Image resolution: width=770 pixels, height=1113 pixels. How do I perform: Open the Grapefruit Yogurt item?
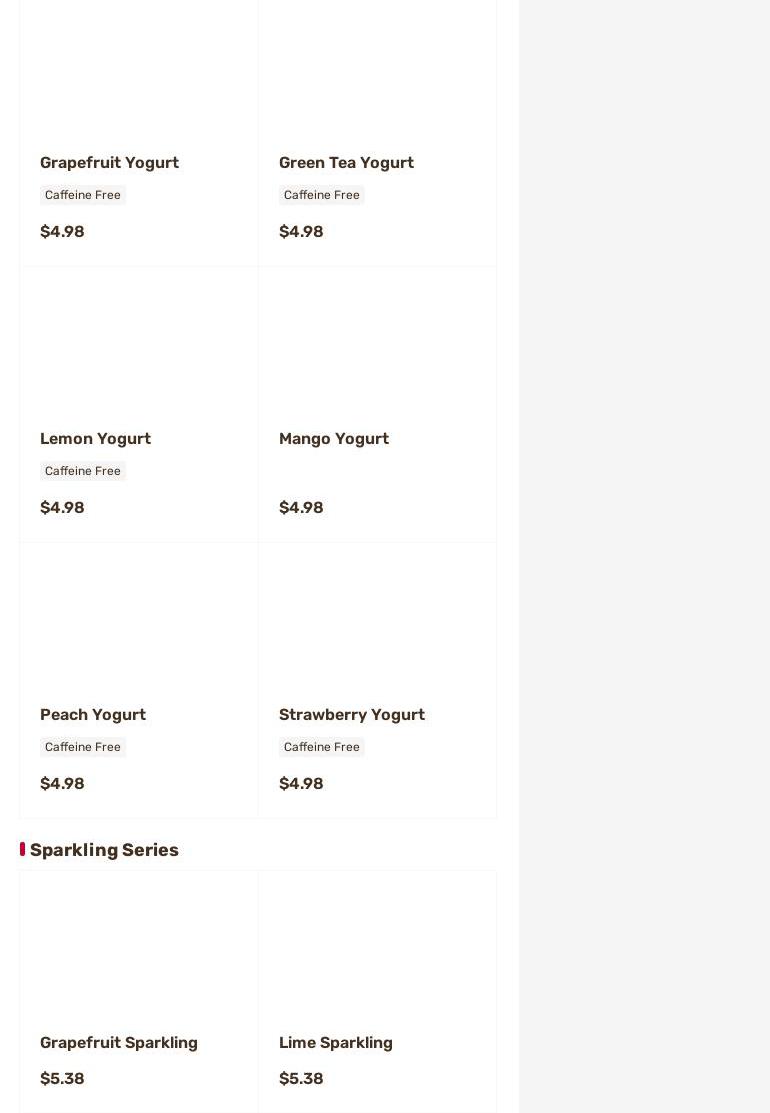[x=109, y=162]
